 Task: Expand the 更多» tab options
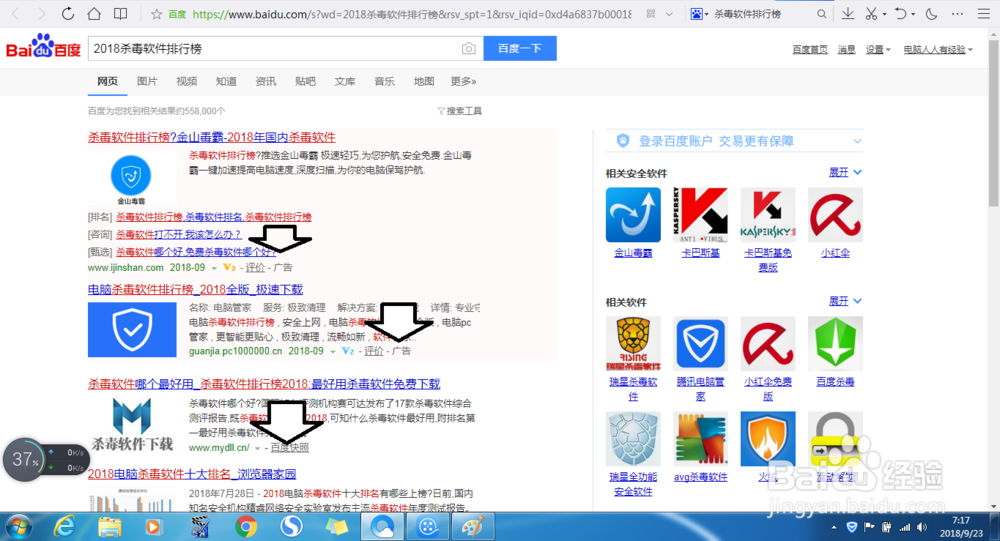click(464, 81)
